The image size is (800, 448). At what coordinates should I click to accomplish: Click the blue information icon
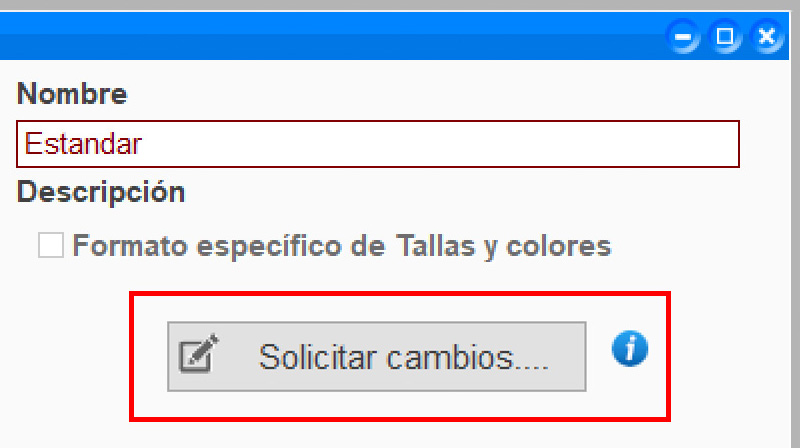tap(630, 349)
